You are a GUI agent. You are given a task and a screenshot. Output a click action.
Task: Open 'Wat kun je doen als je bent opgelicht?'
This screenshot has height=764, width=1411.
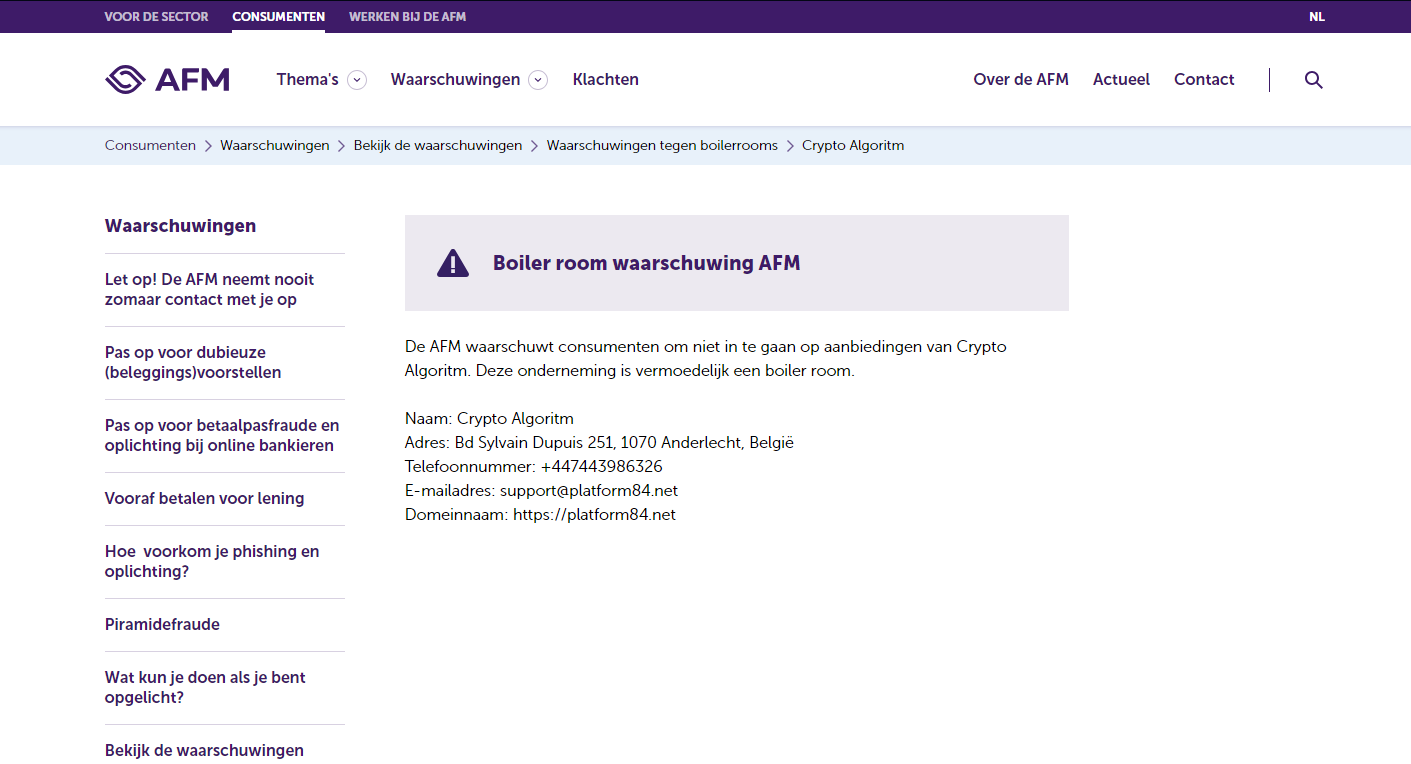coord(205,688)
